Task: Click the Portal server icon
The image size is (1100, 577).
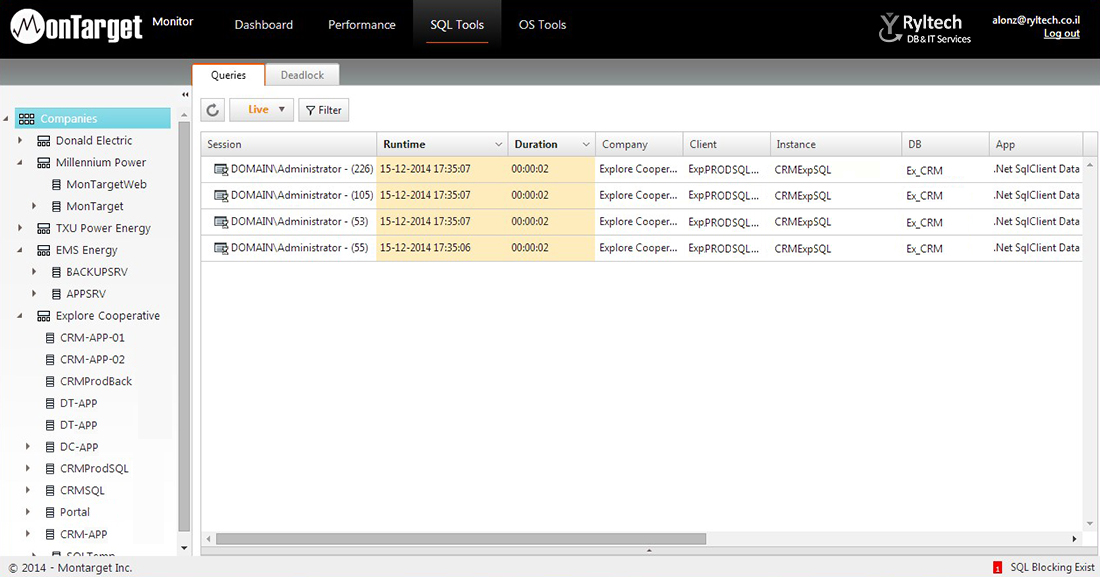Action: [50, 512]
